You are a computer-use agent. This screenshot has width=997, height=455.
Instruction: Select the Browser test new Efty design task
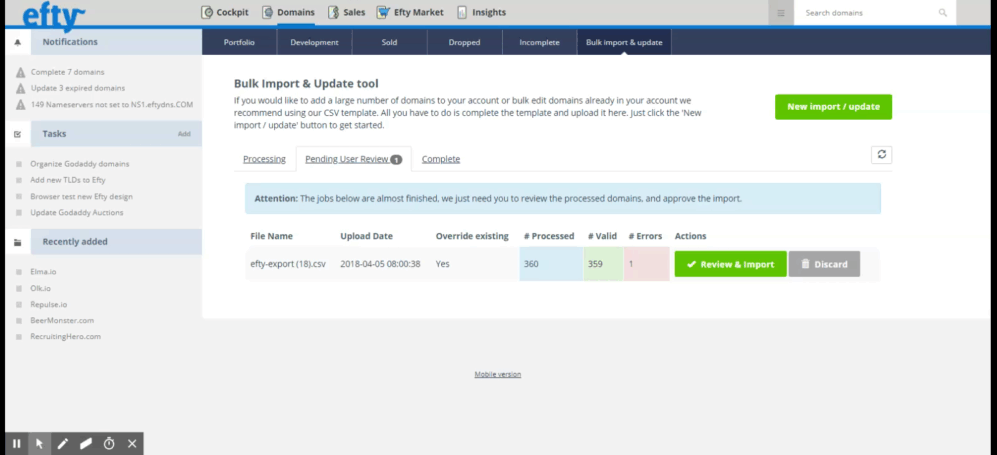tap(81, 196)
